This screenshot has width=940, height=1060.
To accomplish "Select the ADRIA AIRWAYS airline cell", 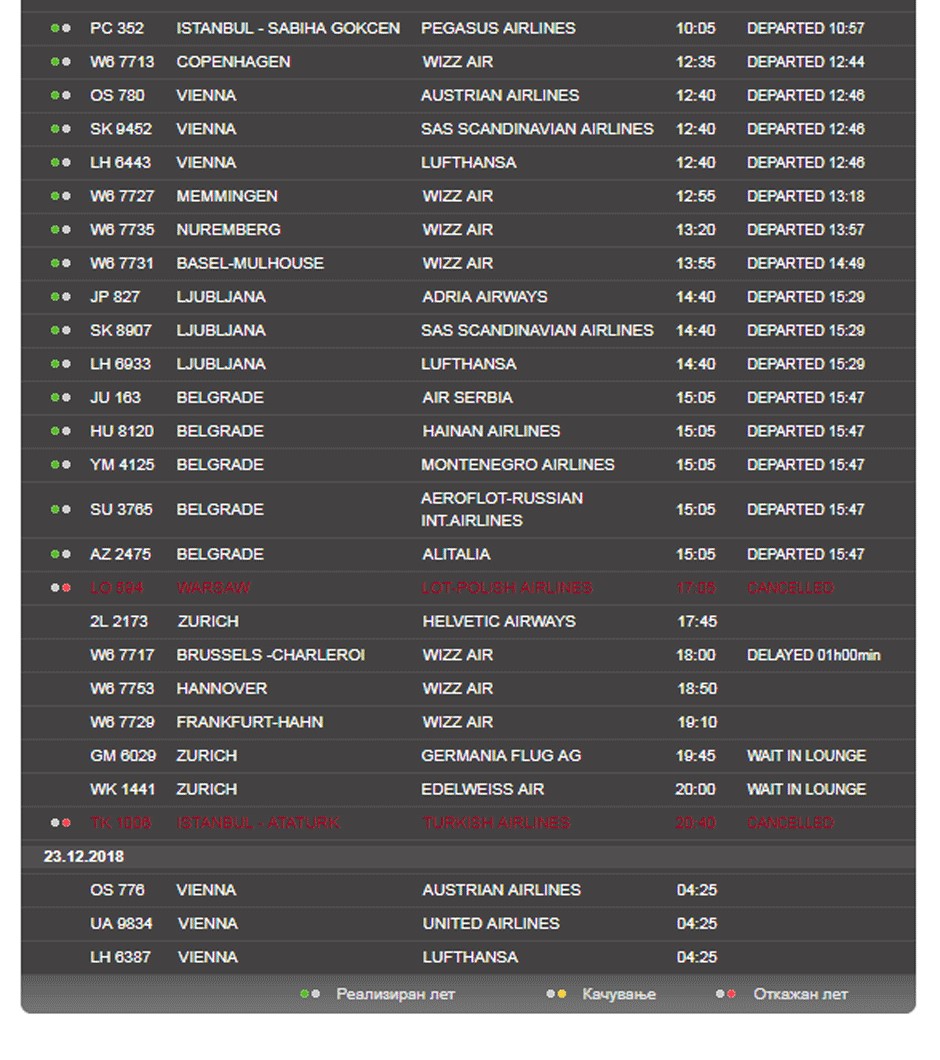I will click(485, 297).
